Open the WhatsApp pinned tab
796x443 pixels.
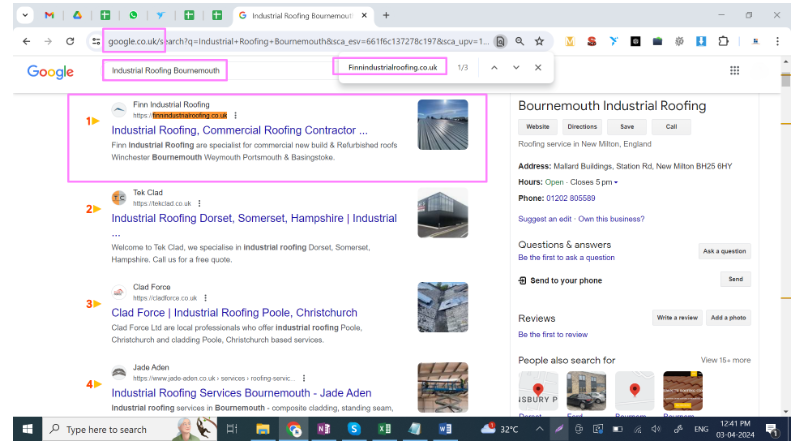coord(133,15)
